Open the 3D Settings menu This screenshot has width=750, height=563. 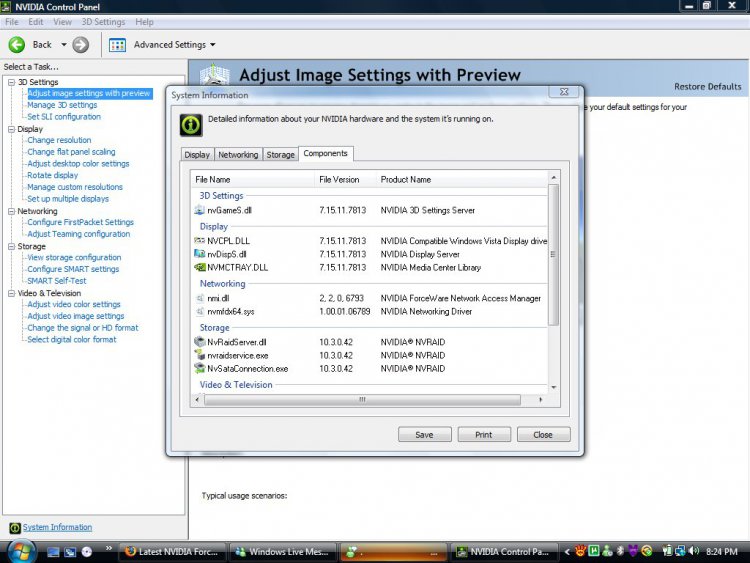pyautogui.click(x=103, y=22)
